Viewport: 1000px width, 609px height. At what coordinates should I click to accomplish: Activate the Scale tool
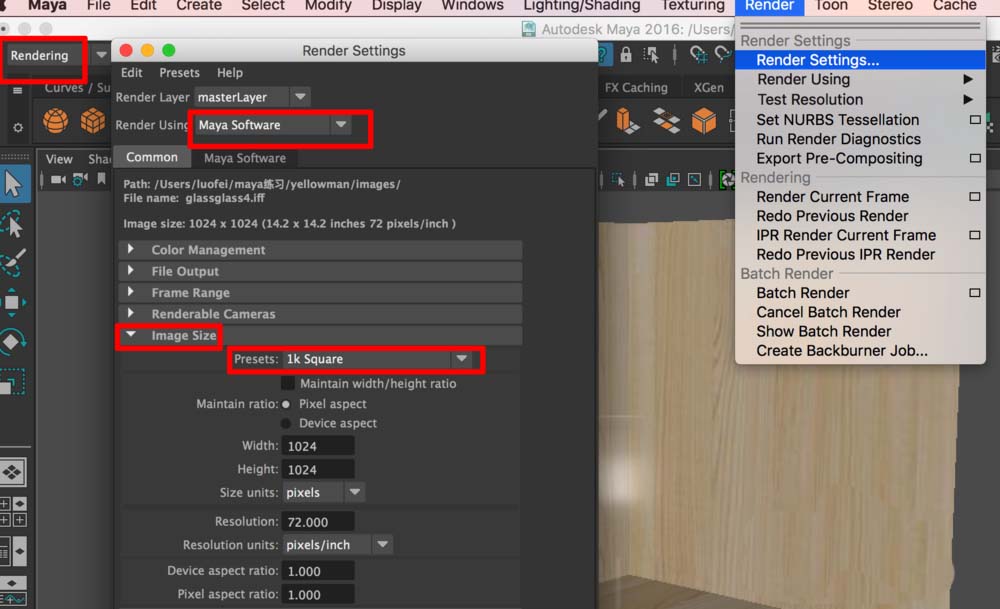(13, 382)
